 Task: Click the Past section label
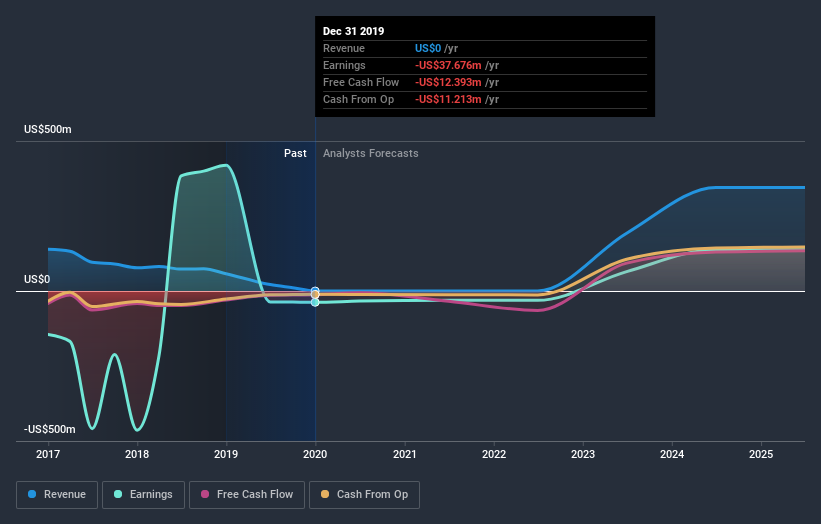pyautogui.click(x=295, y=153)
